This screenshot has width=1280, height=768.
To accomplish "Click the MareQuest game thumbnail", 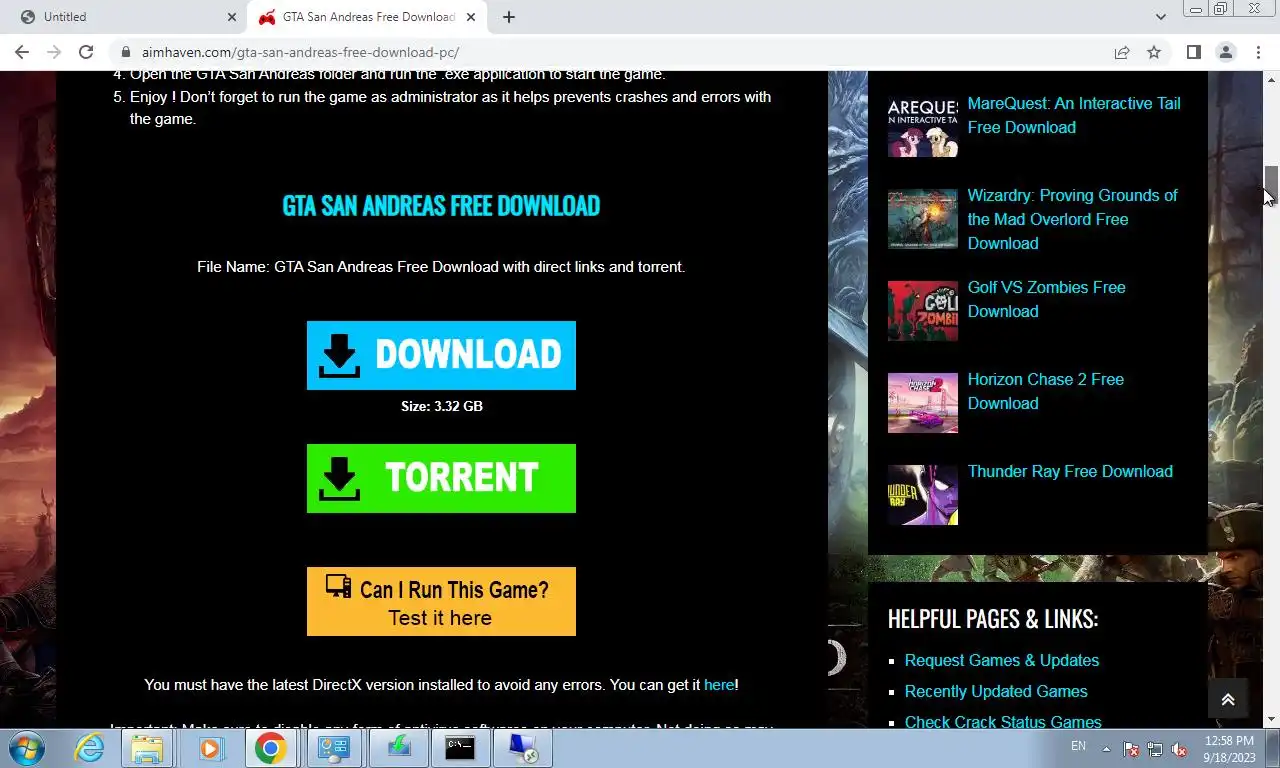I will (922, 127).
